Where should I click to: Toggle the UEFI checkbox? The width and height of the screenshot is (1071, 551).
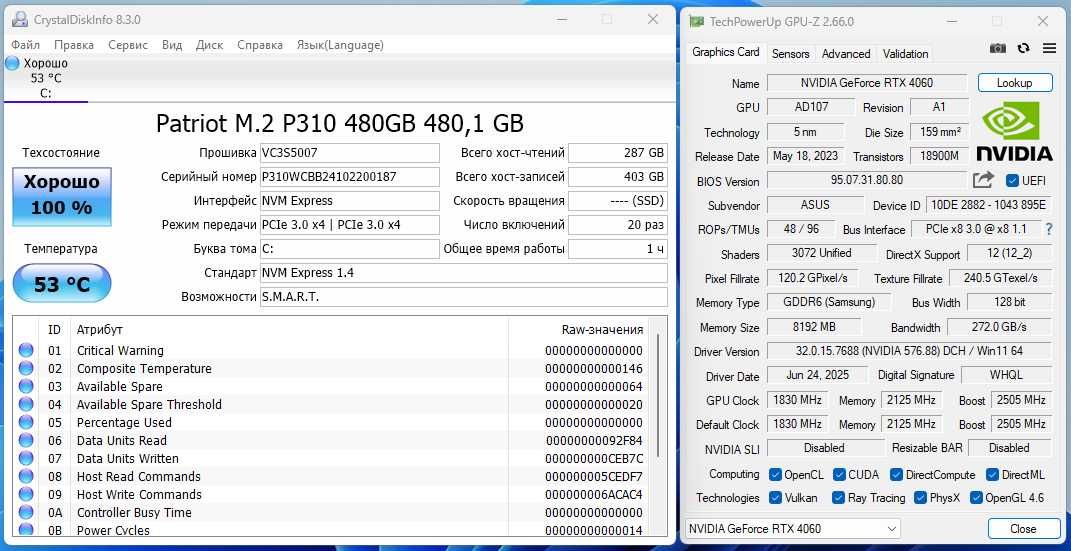pyautogui.click(x=1013, y=181)
